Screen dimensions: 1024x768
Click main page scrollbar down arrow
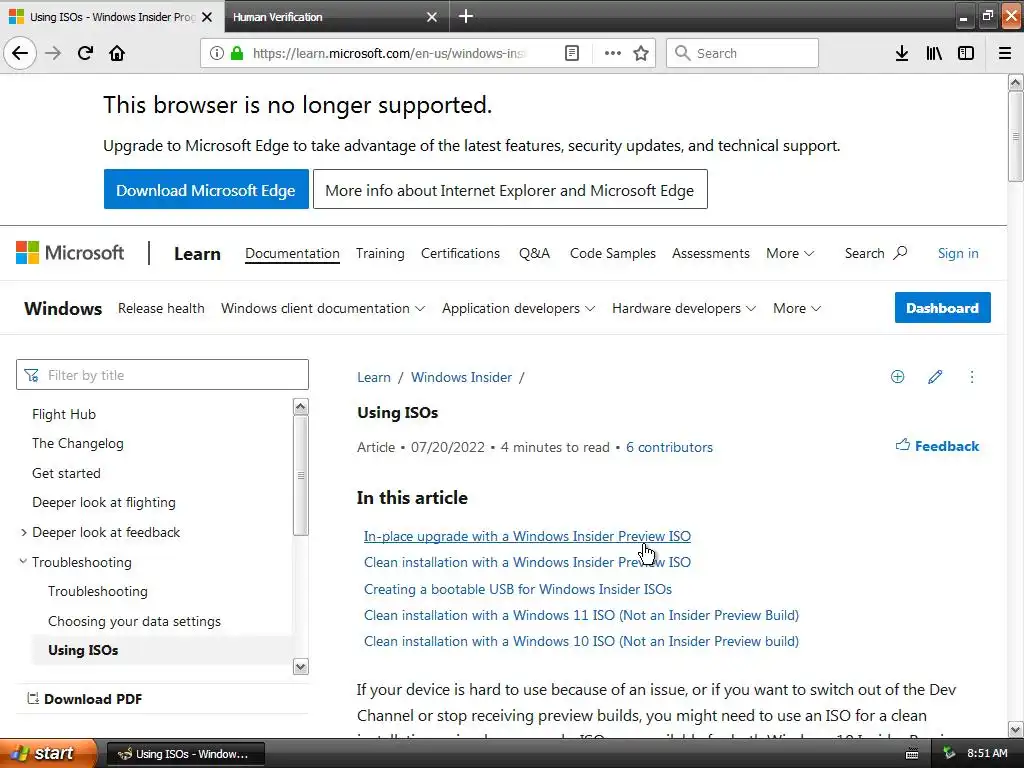click(x=1016, y=729)
